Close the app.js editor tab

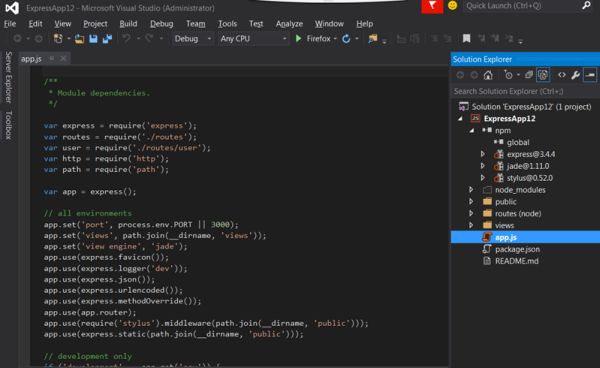(x=63, y=58)
